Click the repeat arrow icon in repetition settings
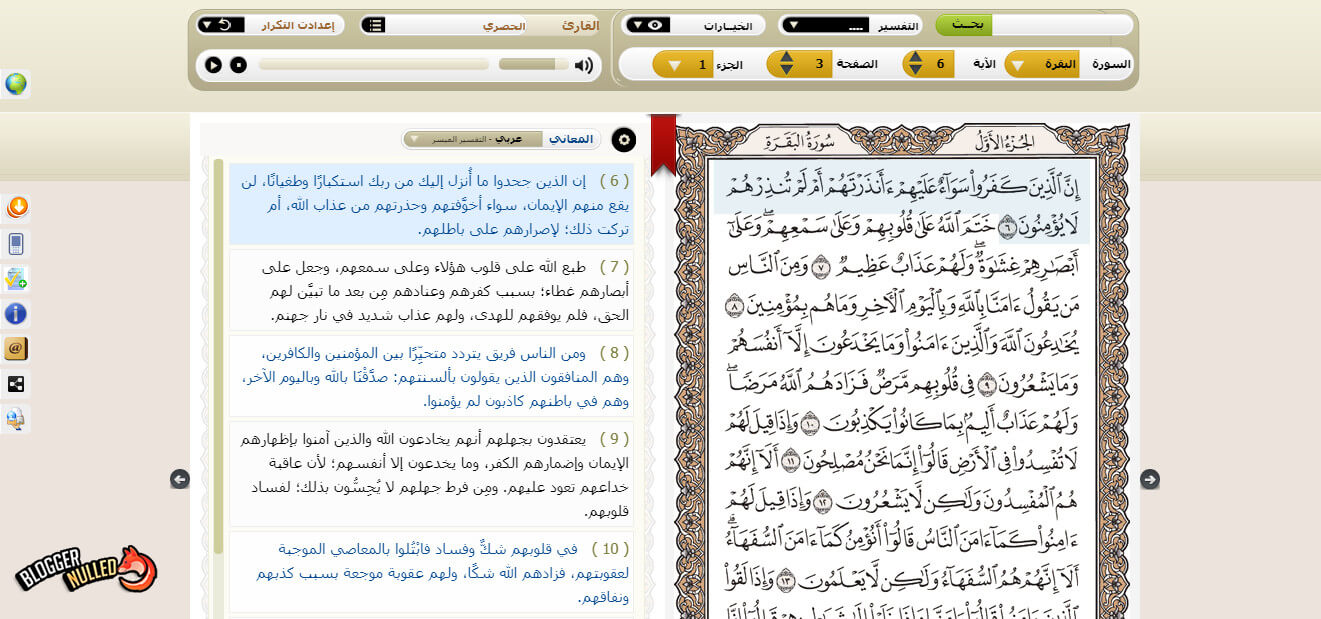The width and height of the screenshot is (1321, 619). [225, 25]
